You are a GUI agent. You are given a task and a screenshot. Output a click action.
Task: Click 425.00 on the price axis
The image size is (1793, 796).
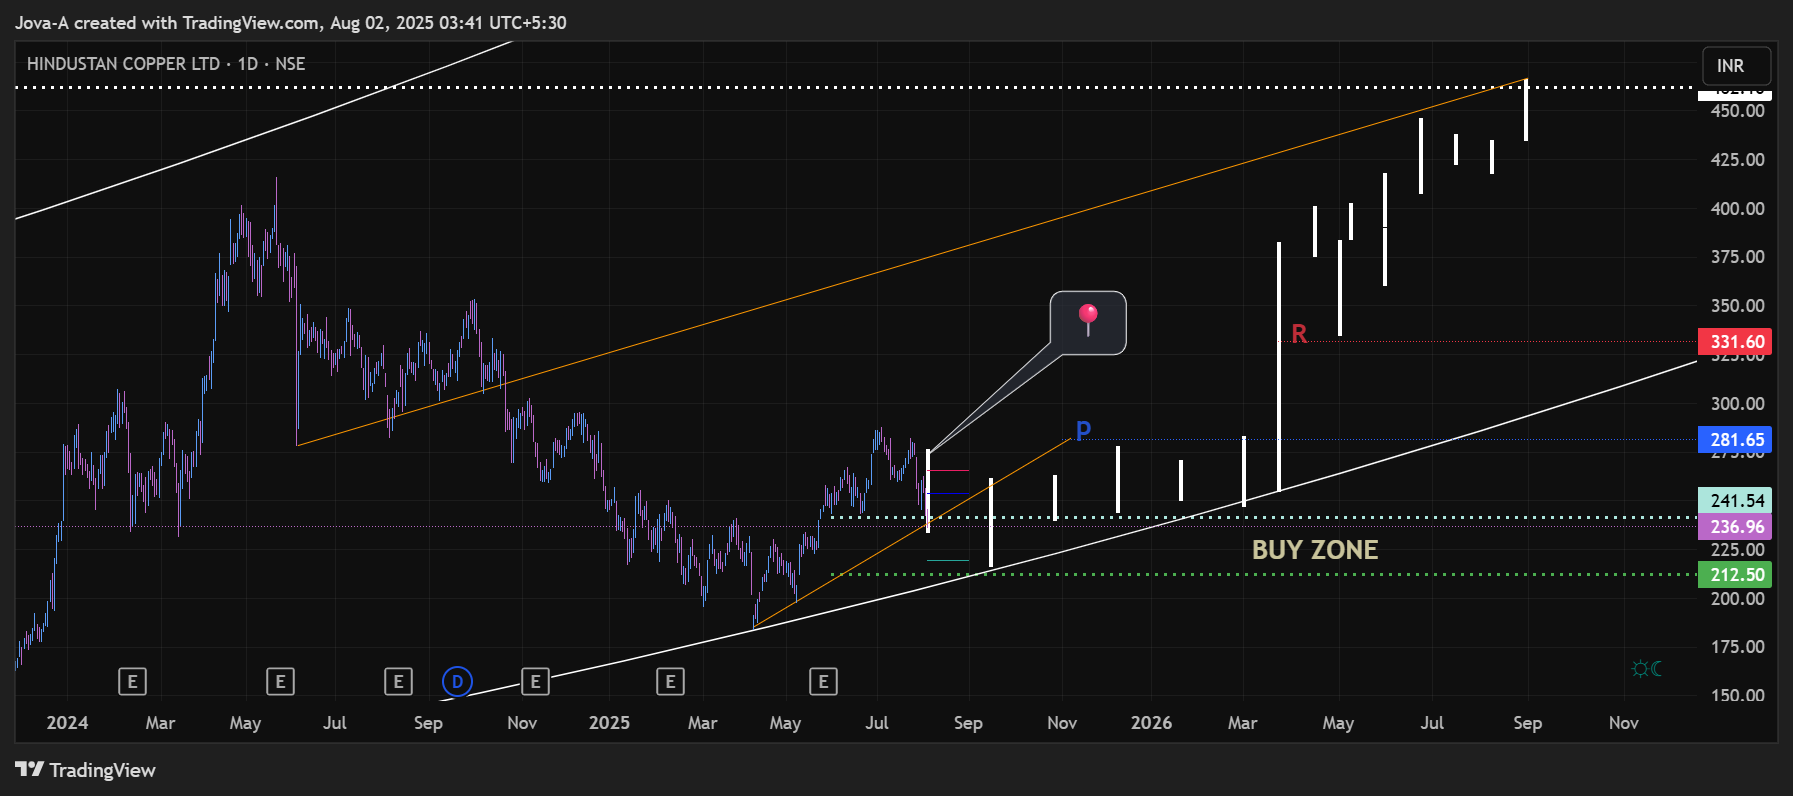(1738, 160)
